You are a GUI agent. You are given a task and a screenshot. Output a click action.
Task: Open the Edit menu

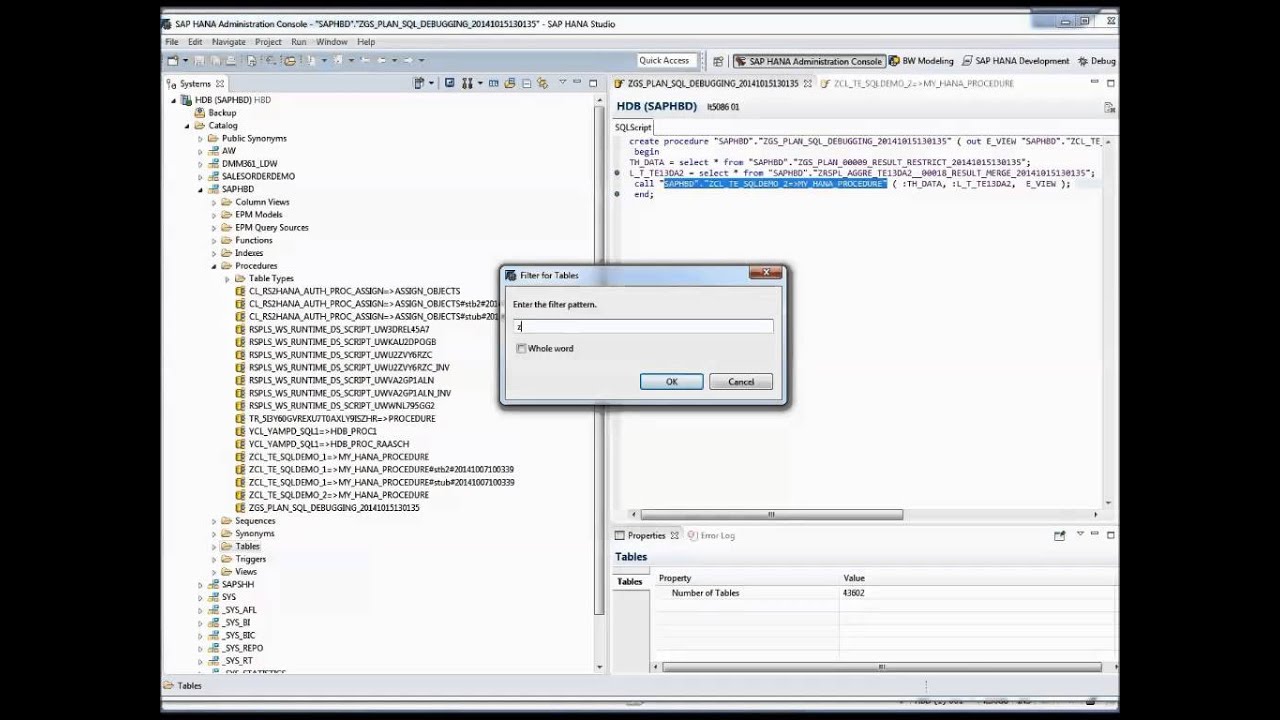pyautogui.click(x=195, y=42)
